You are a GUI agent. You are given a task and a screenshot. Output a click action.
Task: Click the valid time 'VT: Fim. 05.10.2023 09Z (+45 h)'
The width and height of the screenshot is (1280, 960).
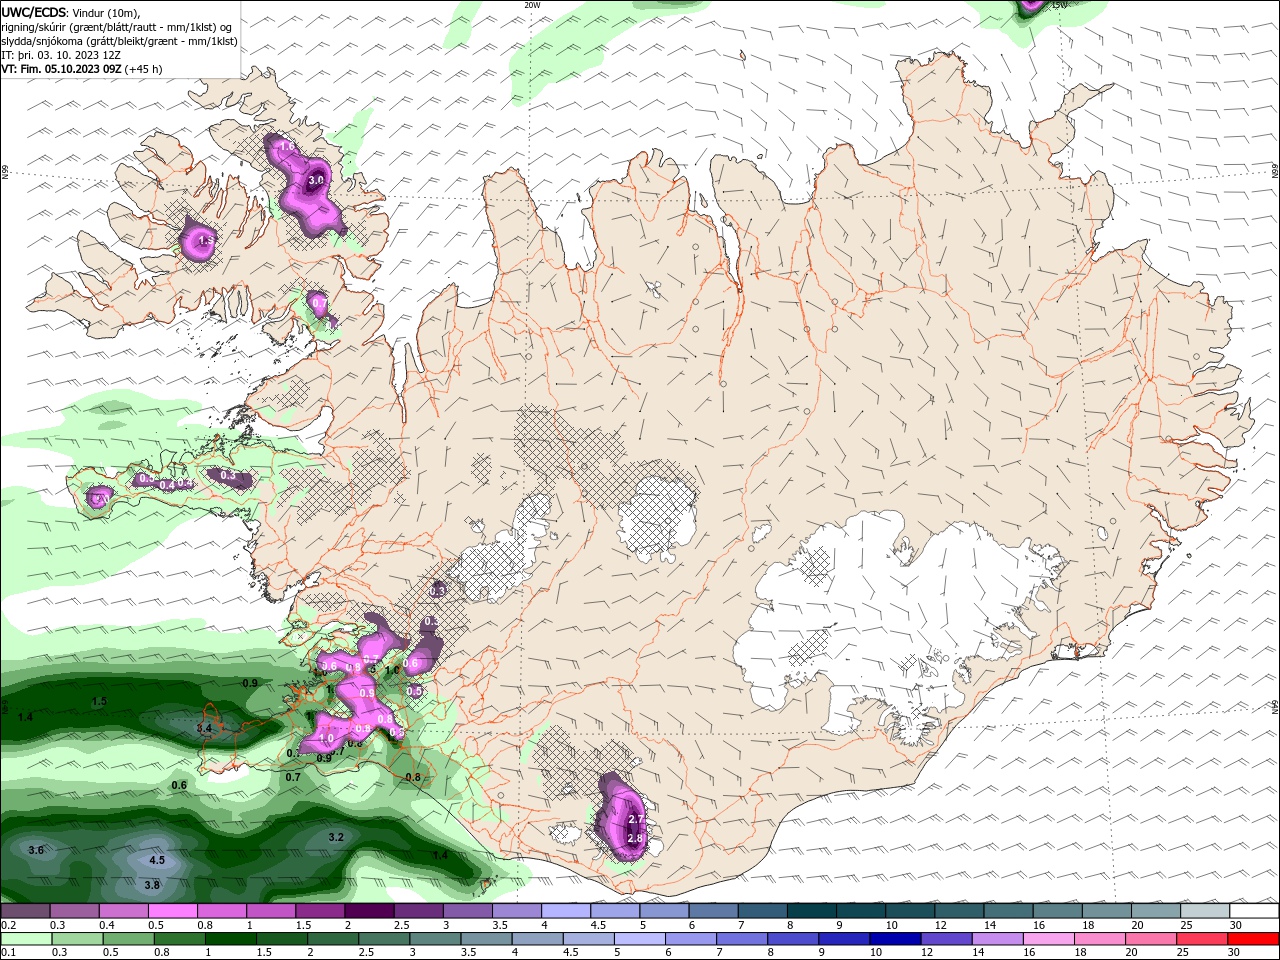point(82,69)
